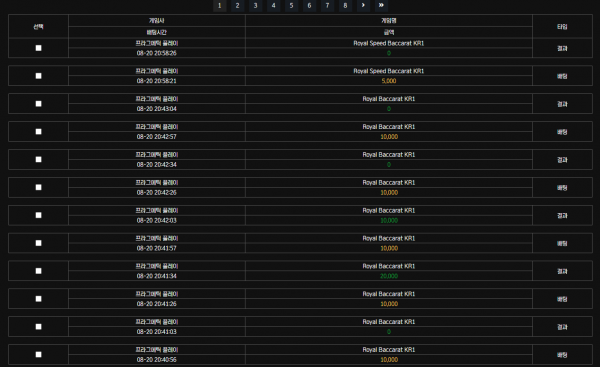Switch to page 3
Screen dimensions: 600x367
pyautogui.click(x=255, y=5)
